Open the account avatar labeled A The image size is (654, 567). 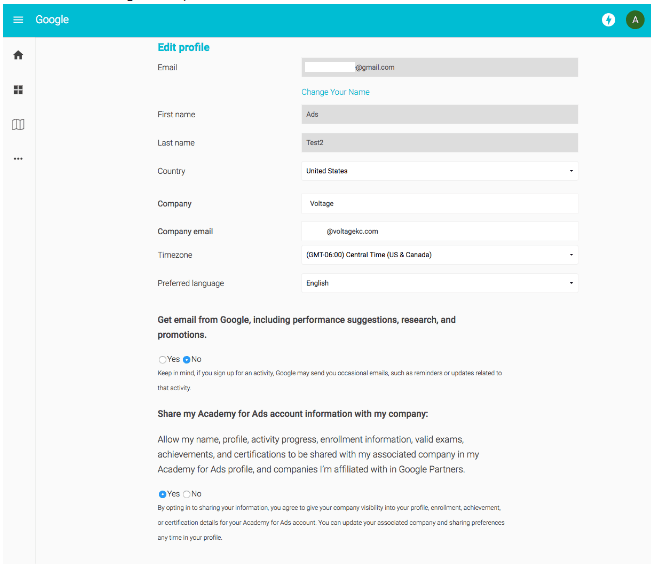click(x=635, y=20)
